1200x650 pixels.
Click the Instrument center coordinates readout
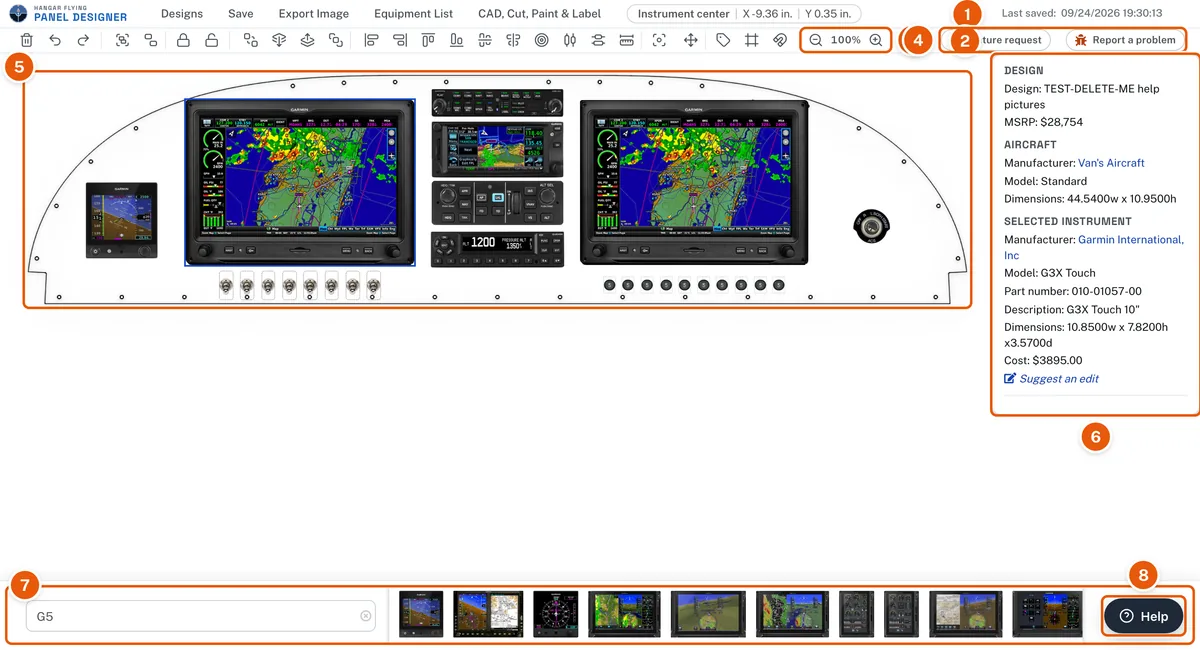click(x=744, y=14)
